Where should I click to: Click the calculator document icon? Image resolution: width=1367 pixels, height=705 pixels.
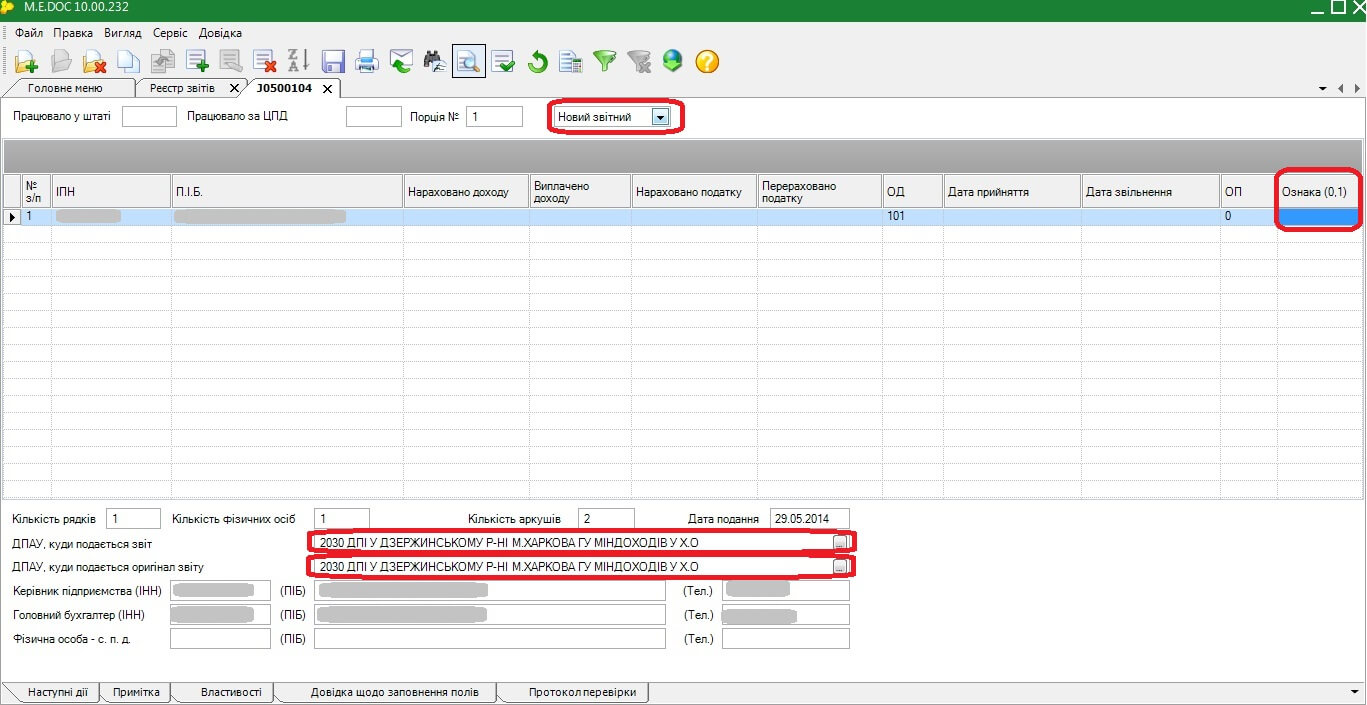click(x=571, y=62)
